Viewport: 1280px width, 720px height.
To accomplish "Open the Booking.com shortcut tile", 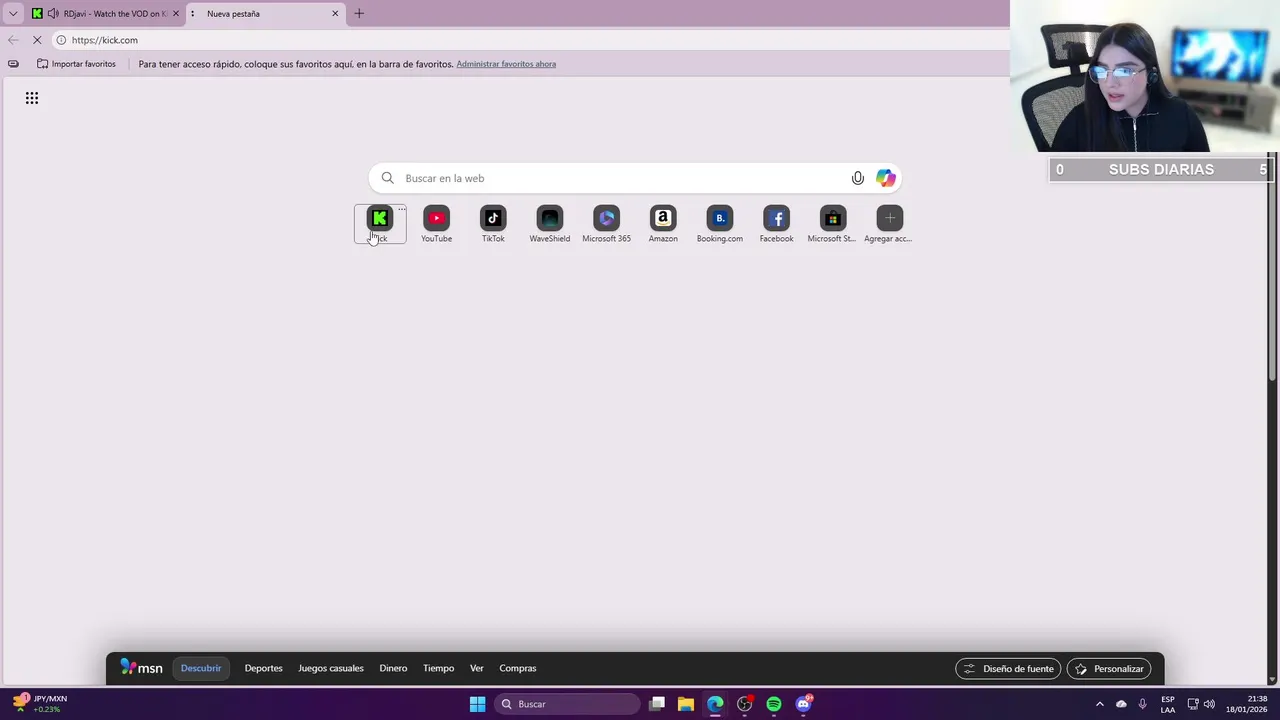I will [720, 224].
